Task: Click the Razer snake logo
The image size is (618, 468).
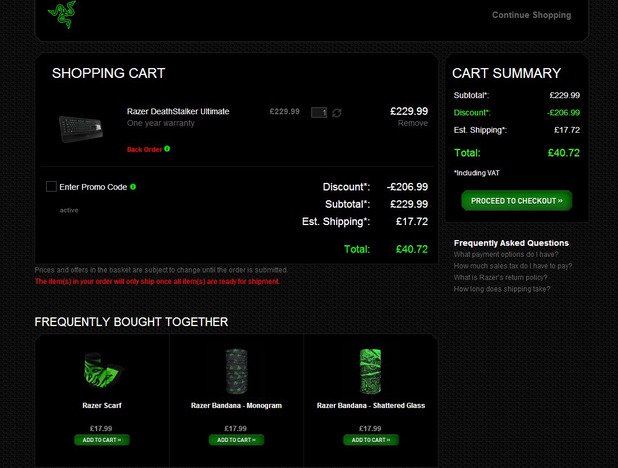Action: tap(62, 14)
